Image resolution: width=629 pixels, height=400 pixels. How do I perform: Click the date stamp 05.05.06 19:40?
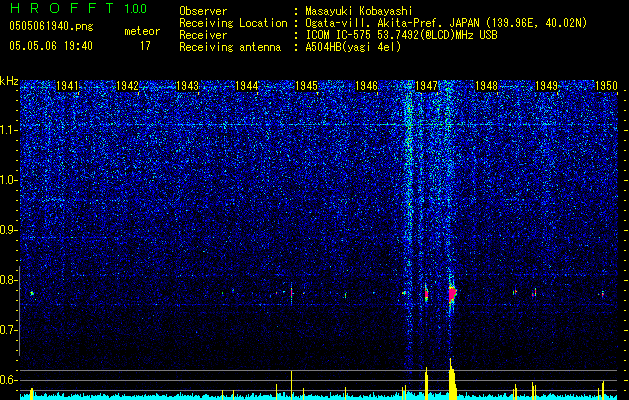pos(51,46)
